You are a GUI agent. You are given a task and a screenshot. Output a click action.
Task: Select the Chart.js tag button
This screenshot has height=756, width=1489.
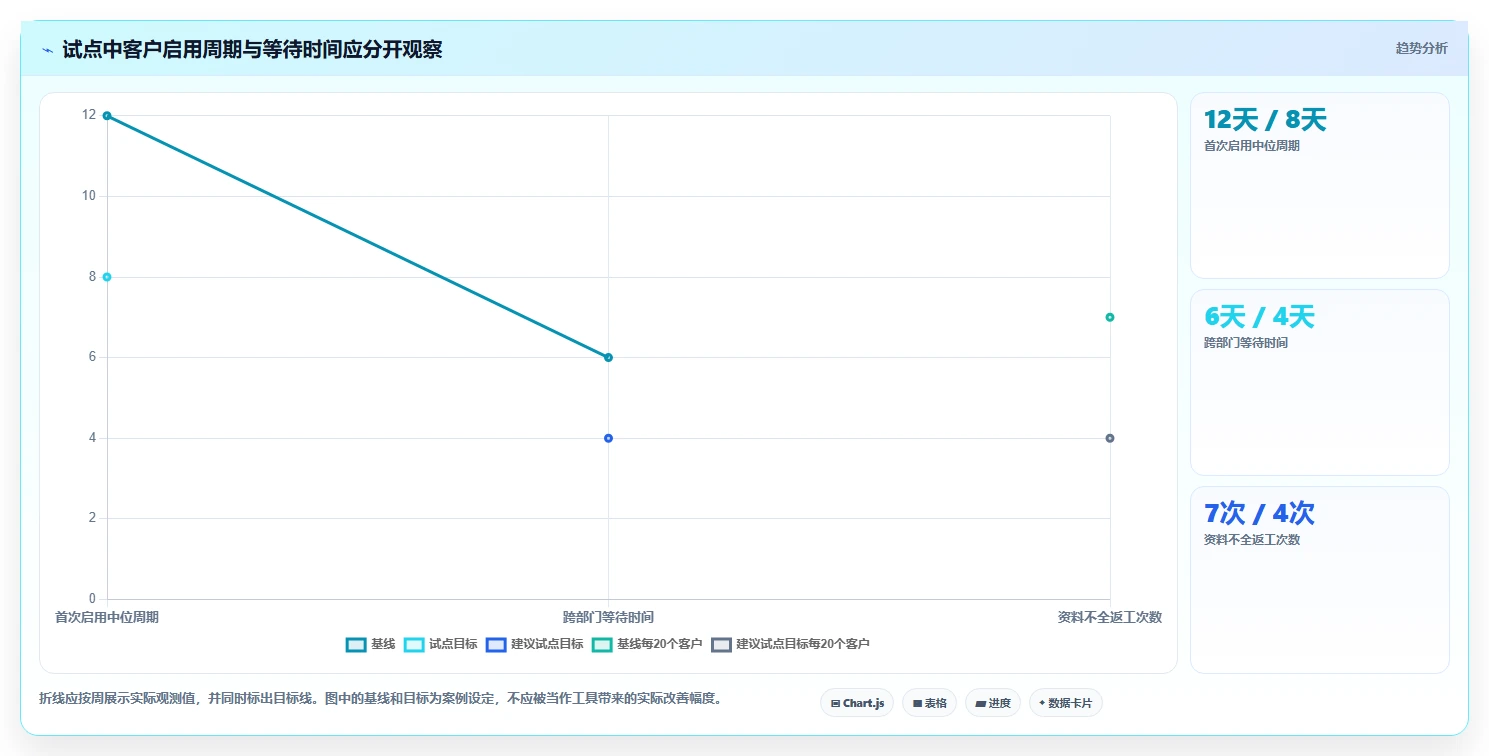857,703
